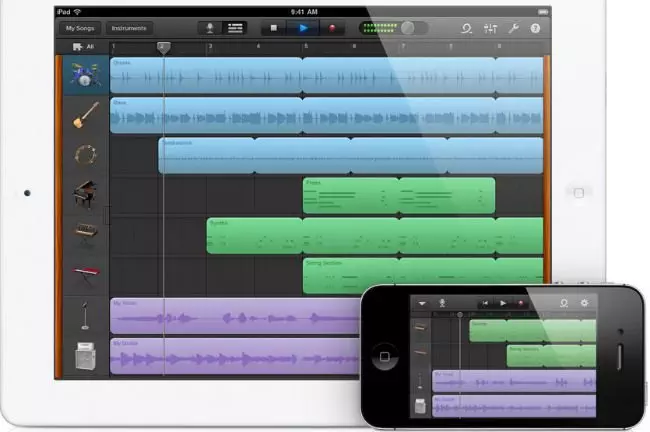Select the first green Piano region segment
650x432 pixels.
pyautogui.click(x=350, y=196)
